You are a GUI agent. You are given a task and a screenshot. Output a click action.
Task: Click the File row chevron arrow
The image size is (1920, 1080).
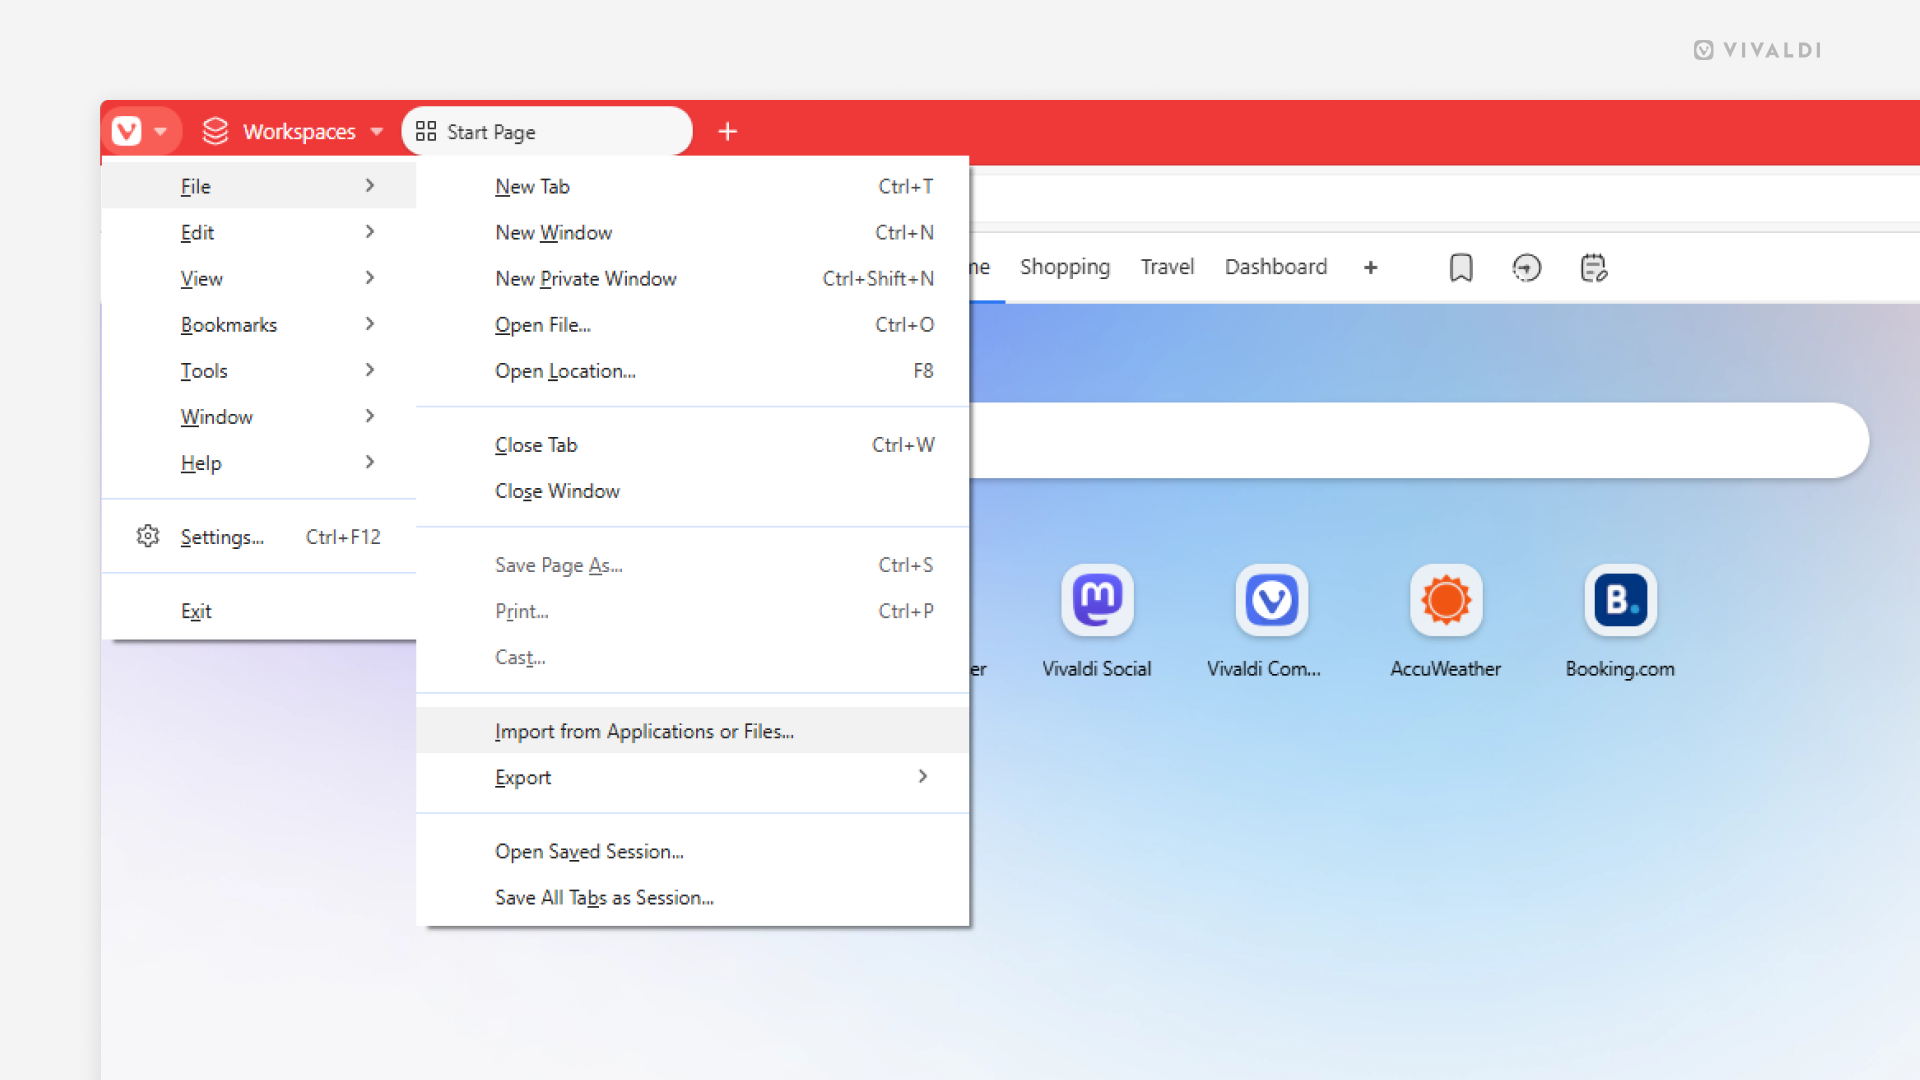(370, 185)
